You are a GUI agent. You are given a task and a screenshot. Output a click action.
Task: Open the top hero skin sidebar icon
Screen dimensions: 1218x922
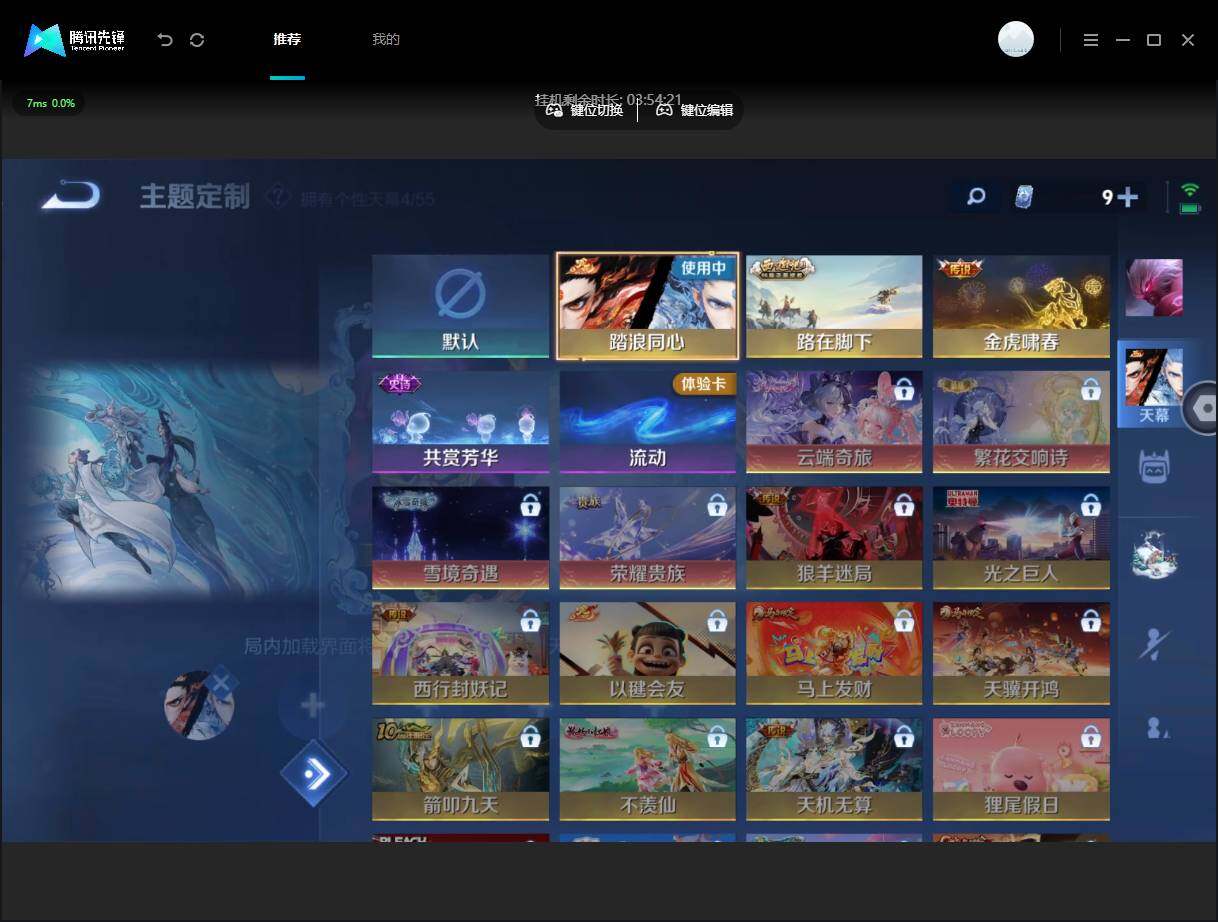[1154, 287]
